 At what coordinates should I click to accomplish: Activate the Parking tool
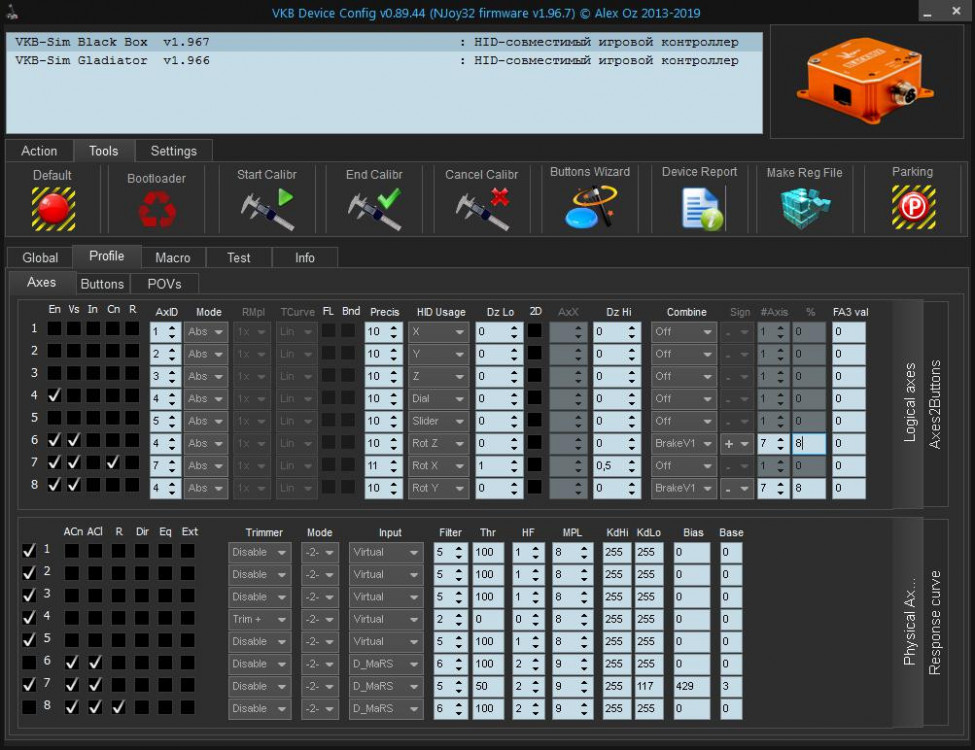(x=912, y=208)
